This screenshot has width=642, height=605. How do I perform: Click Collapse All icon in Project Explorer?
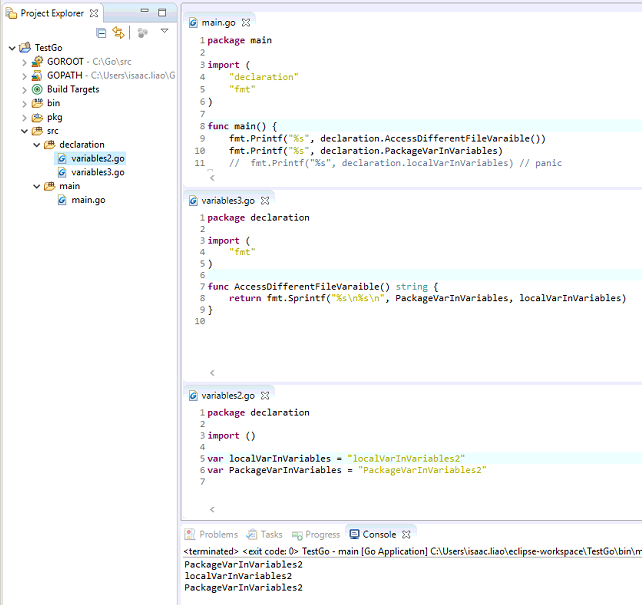click(101, 33)
